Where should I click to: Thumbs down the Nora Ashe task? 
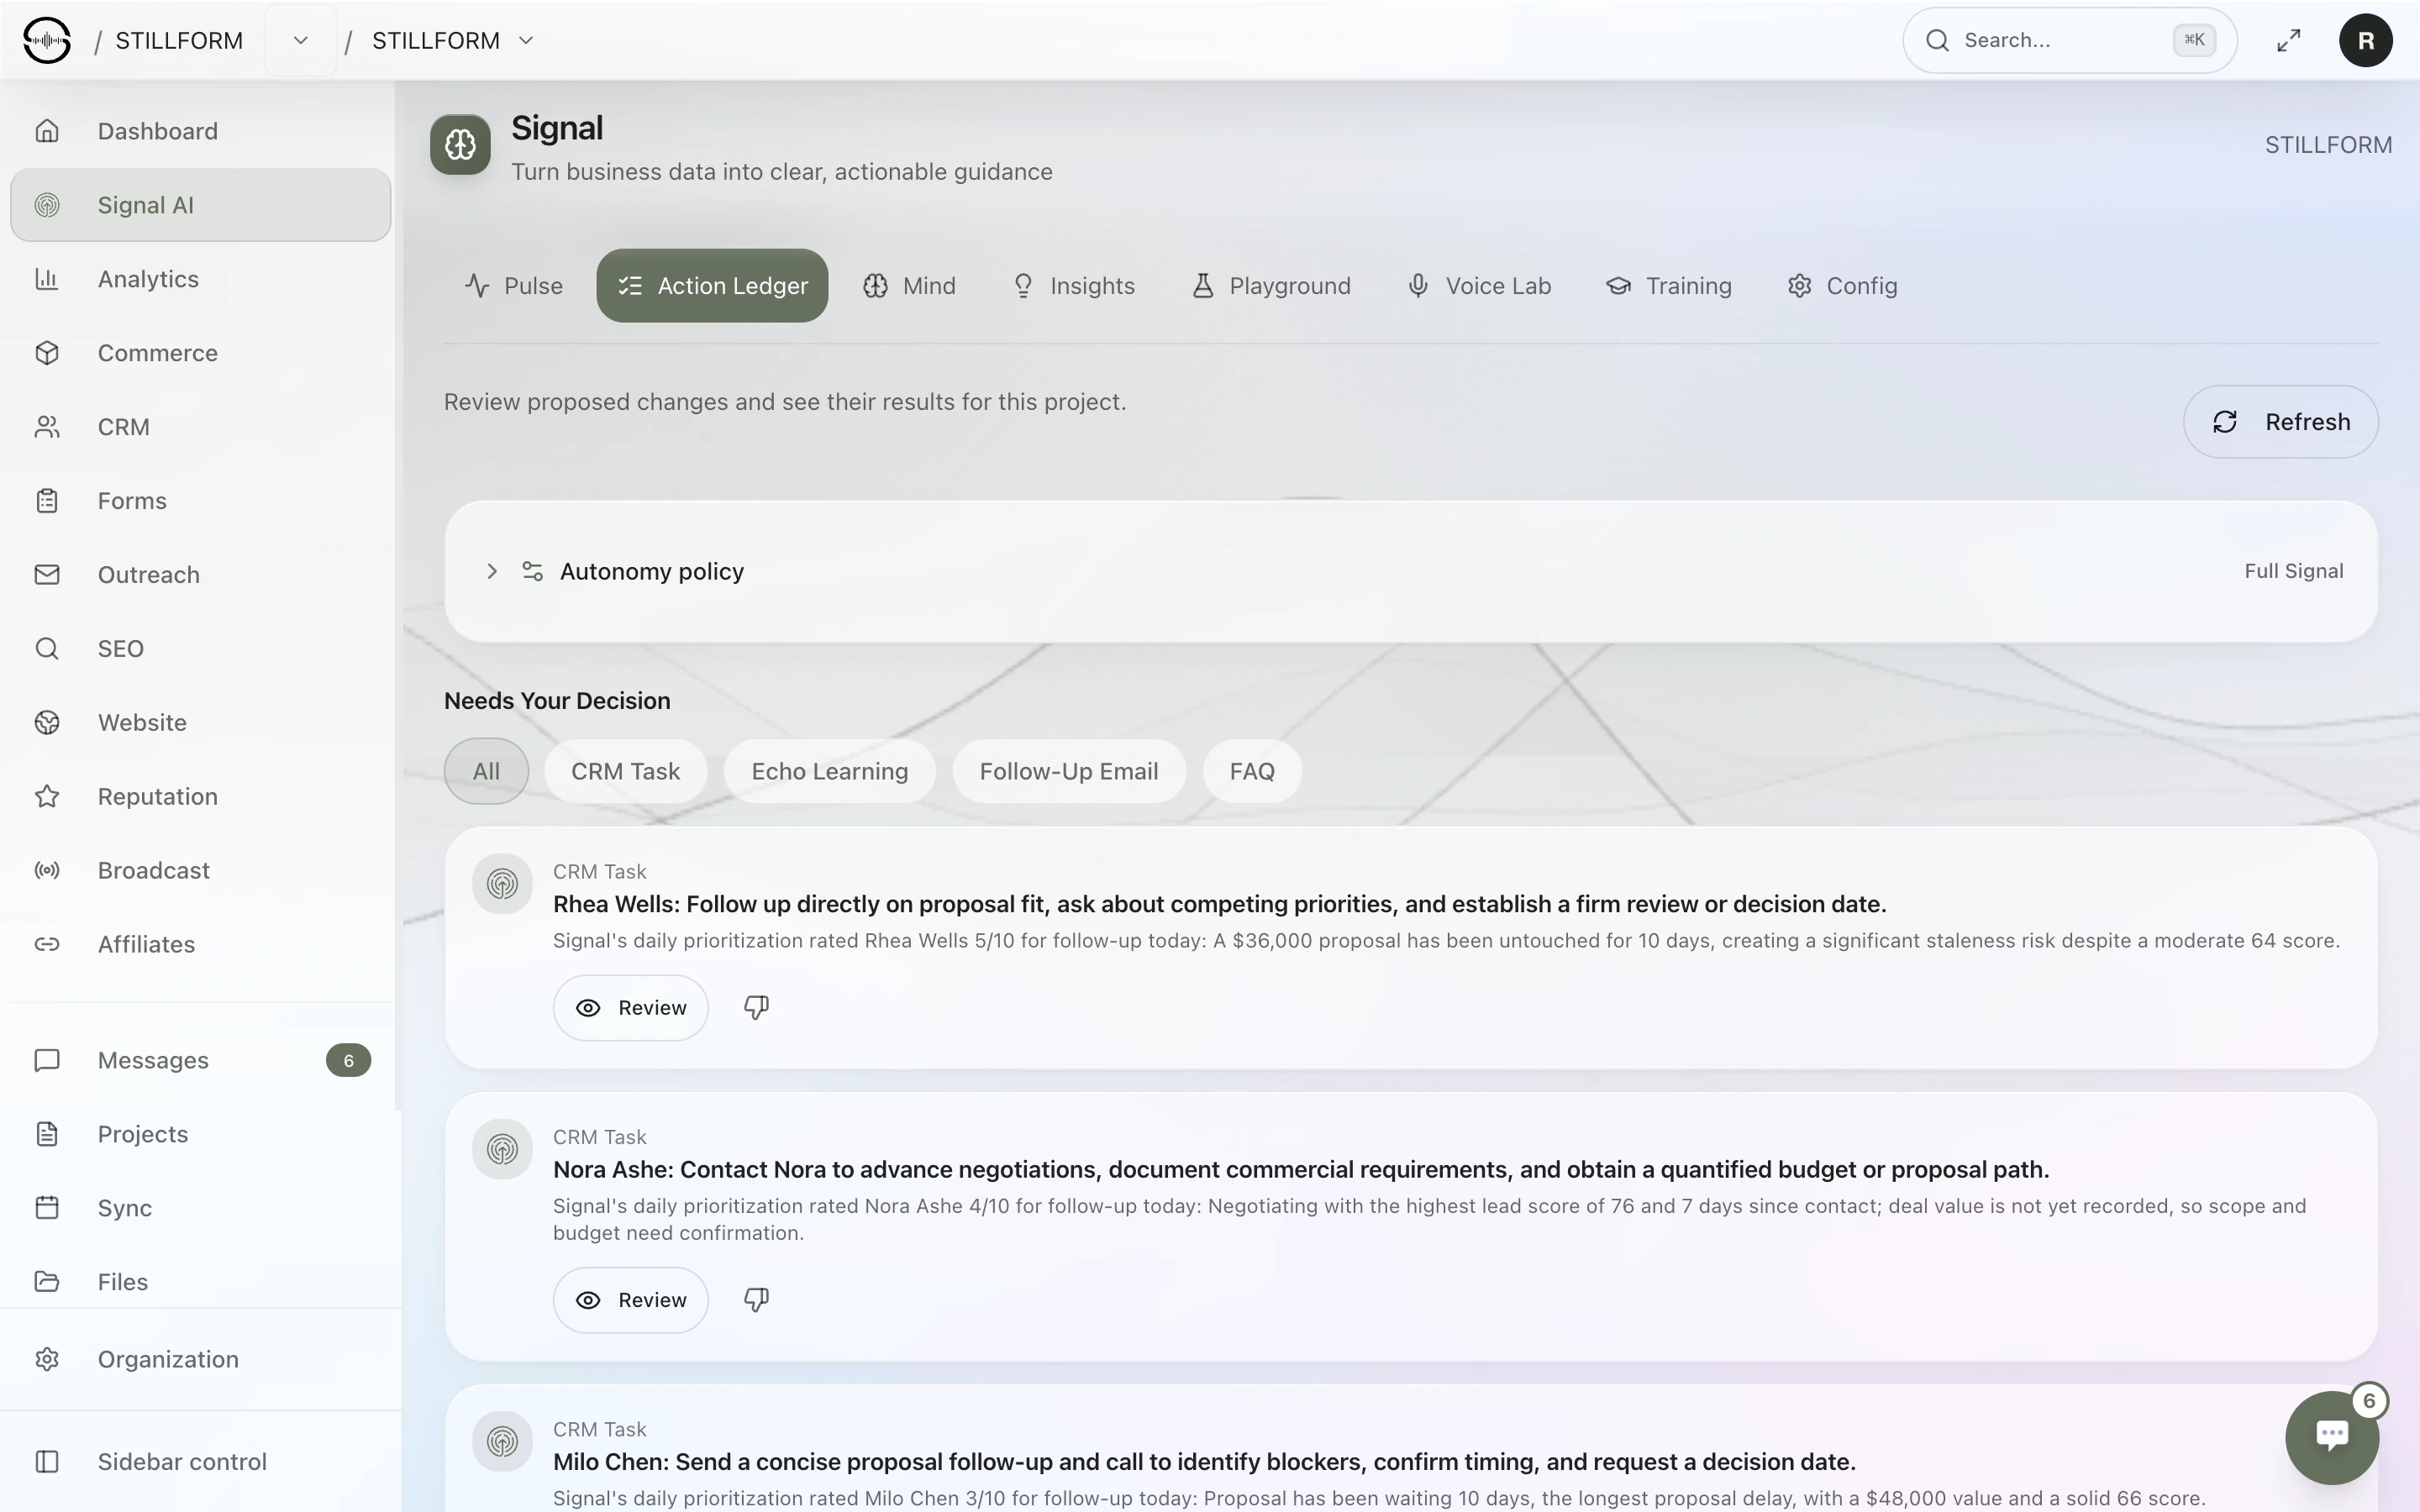coord(756,1300)
